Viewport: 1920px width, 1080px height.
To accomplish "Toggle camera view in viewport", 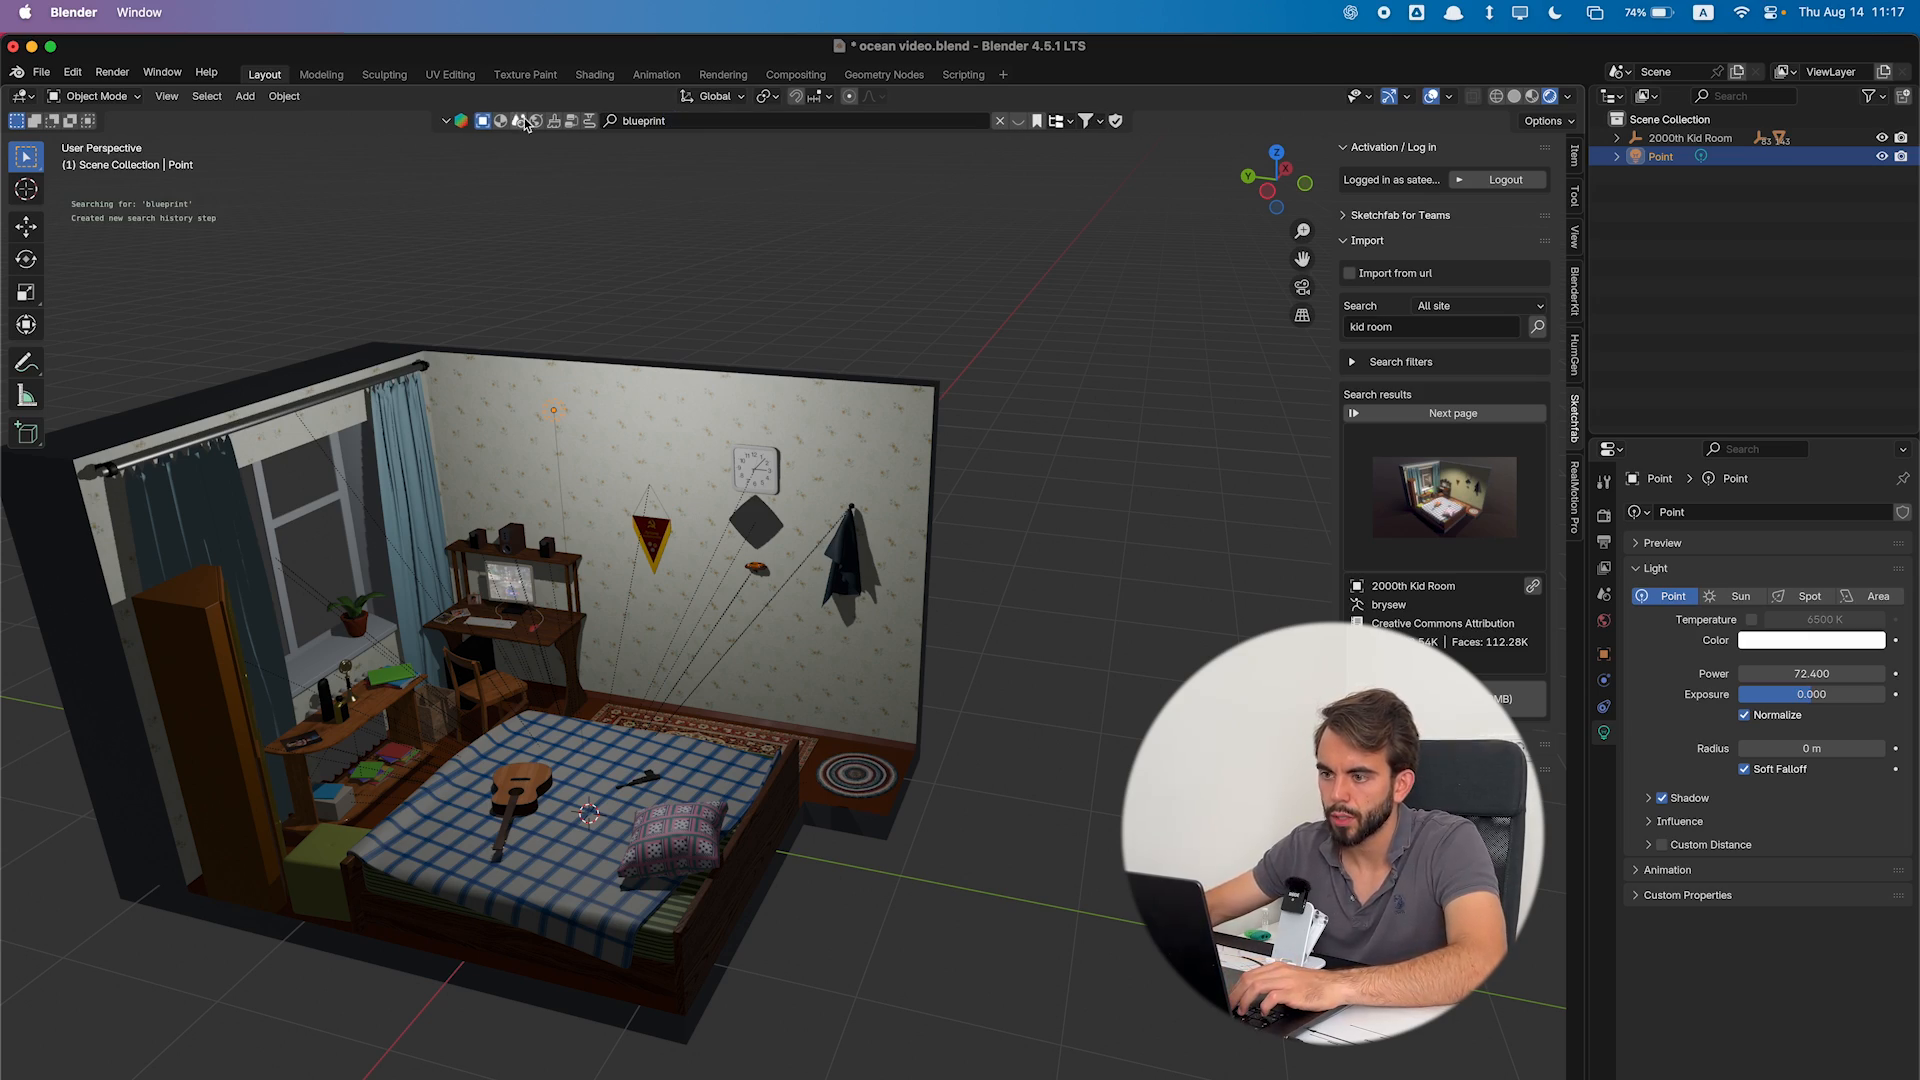I will click(x=1302, y=287).
